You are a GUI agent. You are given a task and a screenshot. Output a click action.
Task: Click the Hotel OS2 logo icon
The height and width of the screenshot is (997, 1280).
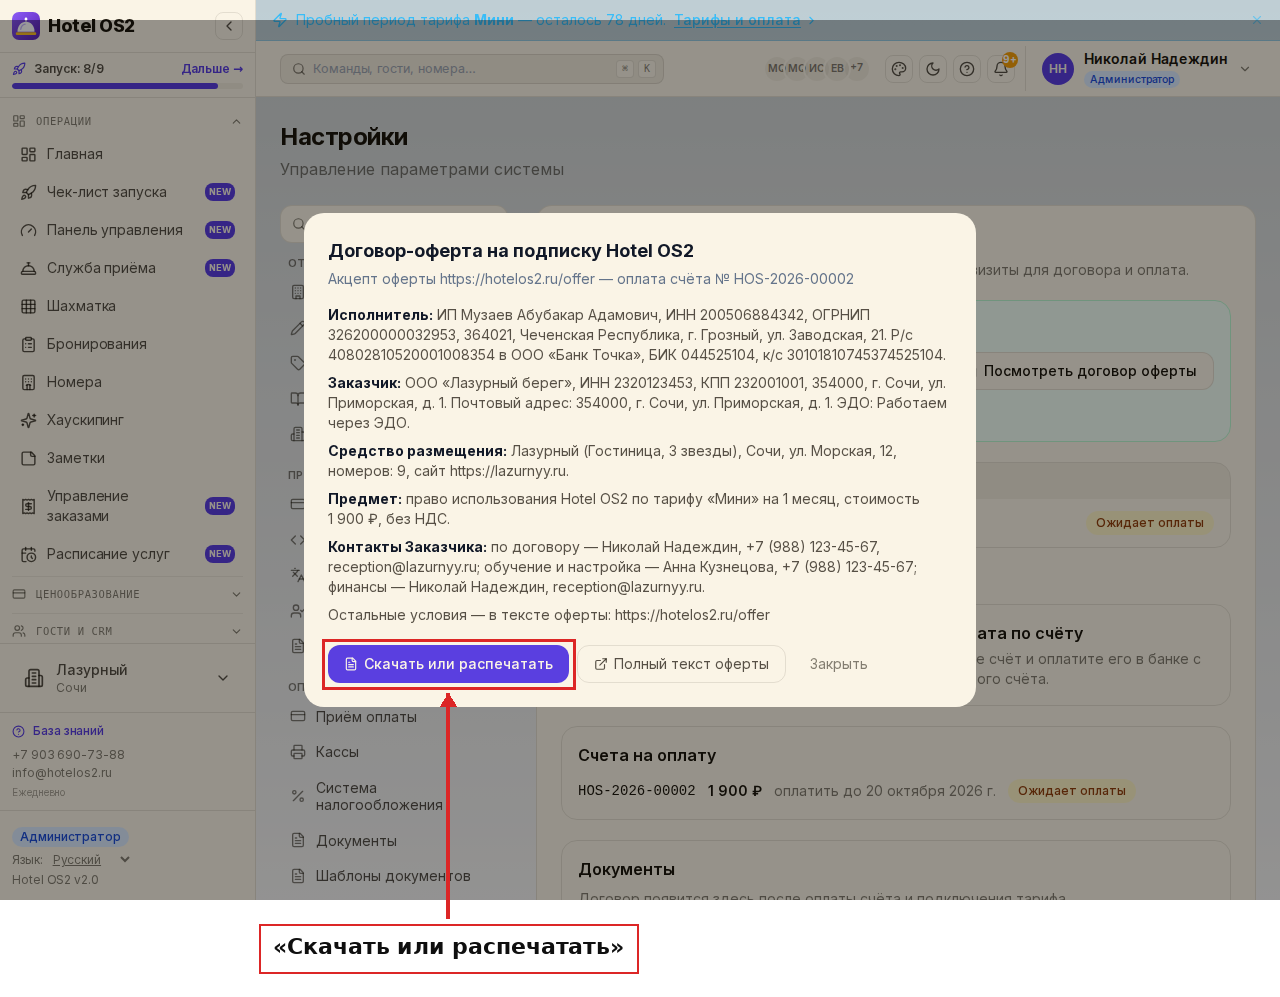(x=26, y=26)
